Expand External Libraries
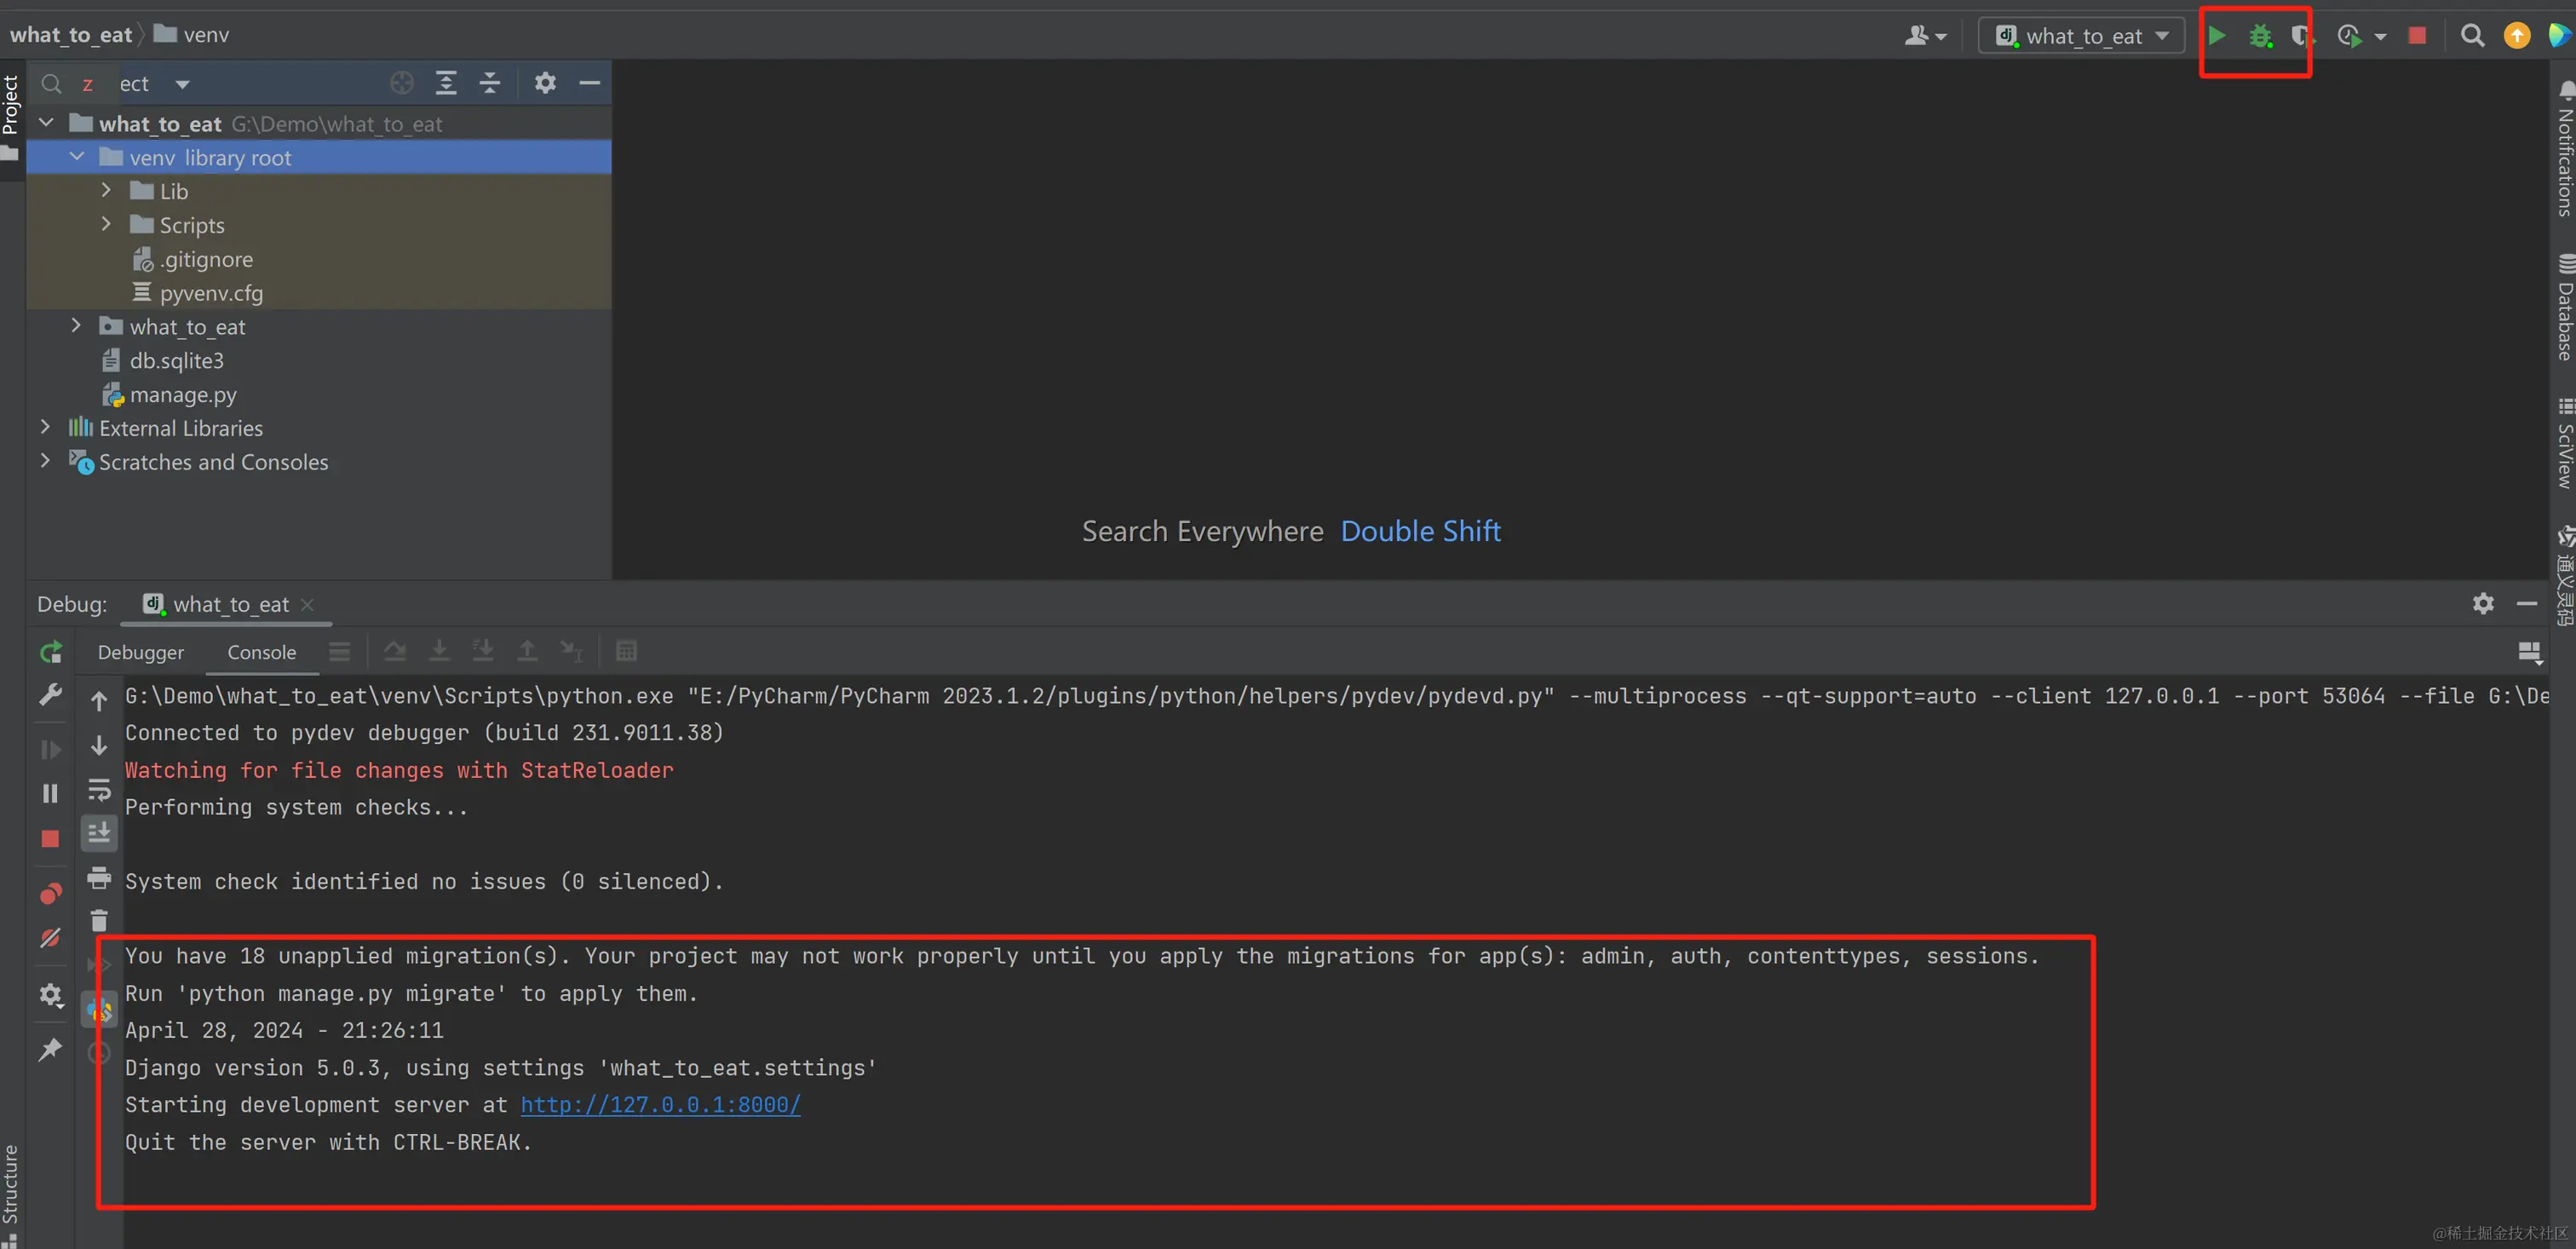 pos(45,427)
